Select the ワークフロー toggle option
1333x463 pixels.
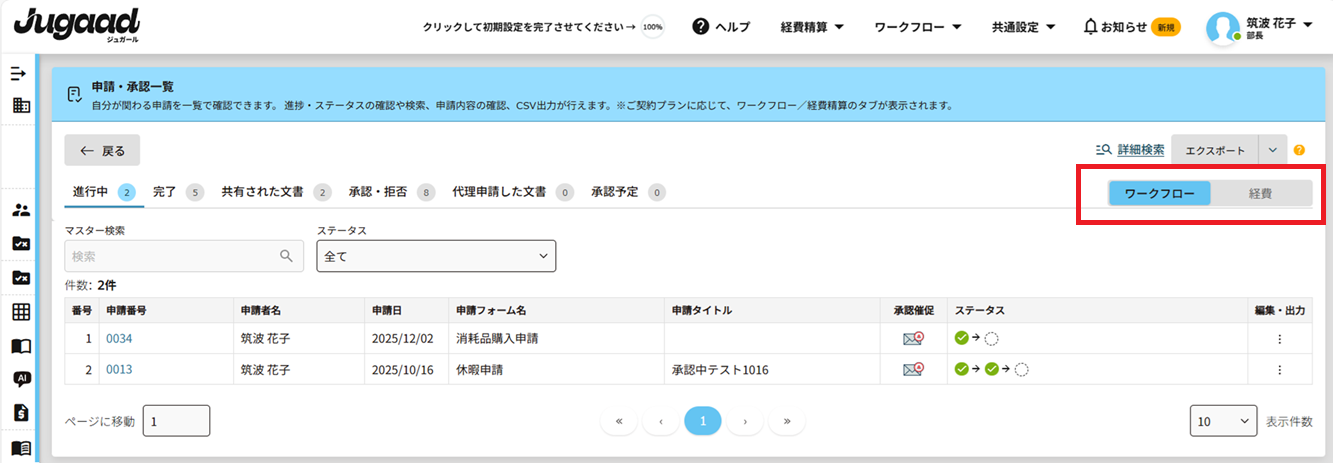tap(1159, 193)
